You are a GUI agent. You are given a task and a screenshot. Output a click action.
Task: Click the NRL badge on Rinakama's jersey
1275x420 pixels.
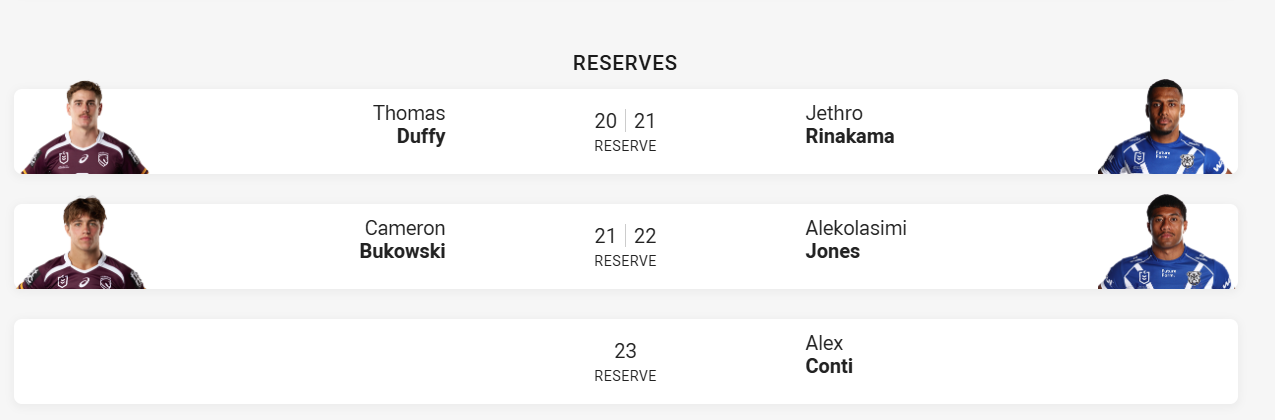click(1139, 159)
